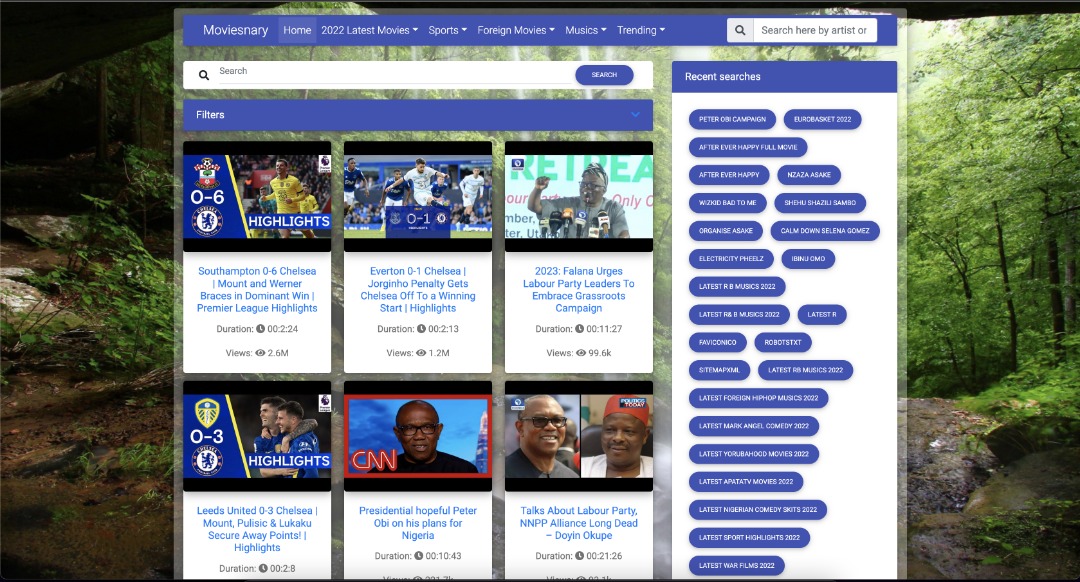Select the LATEST R B MUSICS 2022 tag
Screen dimensions: 1080x582
(x=737, y=287)
